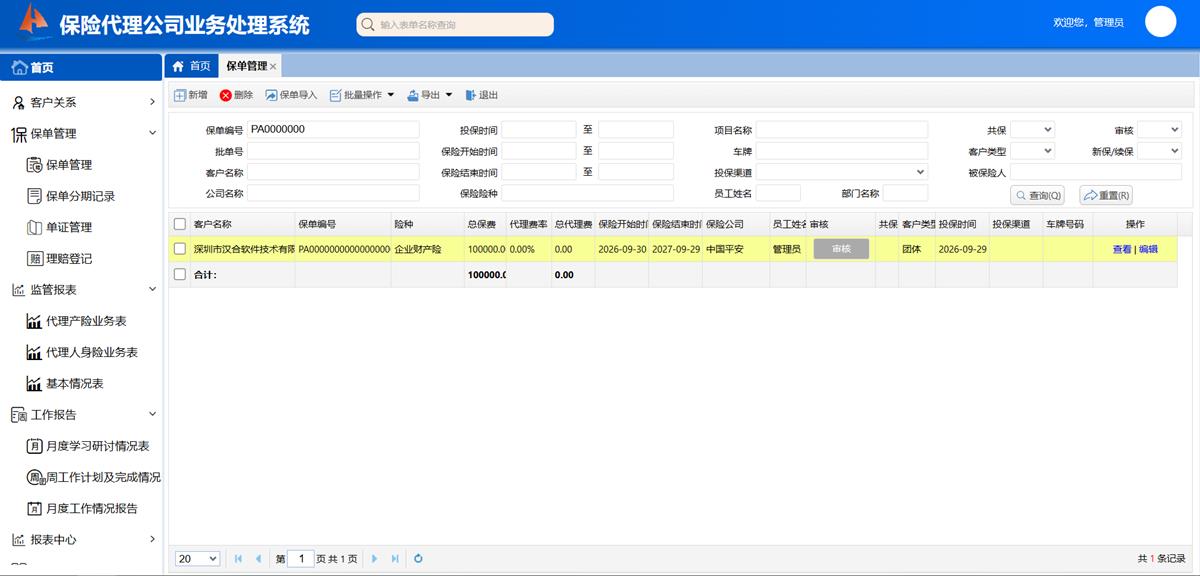Viewport: 1200px width, 576px height.
Task: Click the 代理产险业务表 chart icon
Action: point(34,321)
